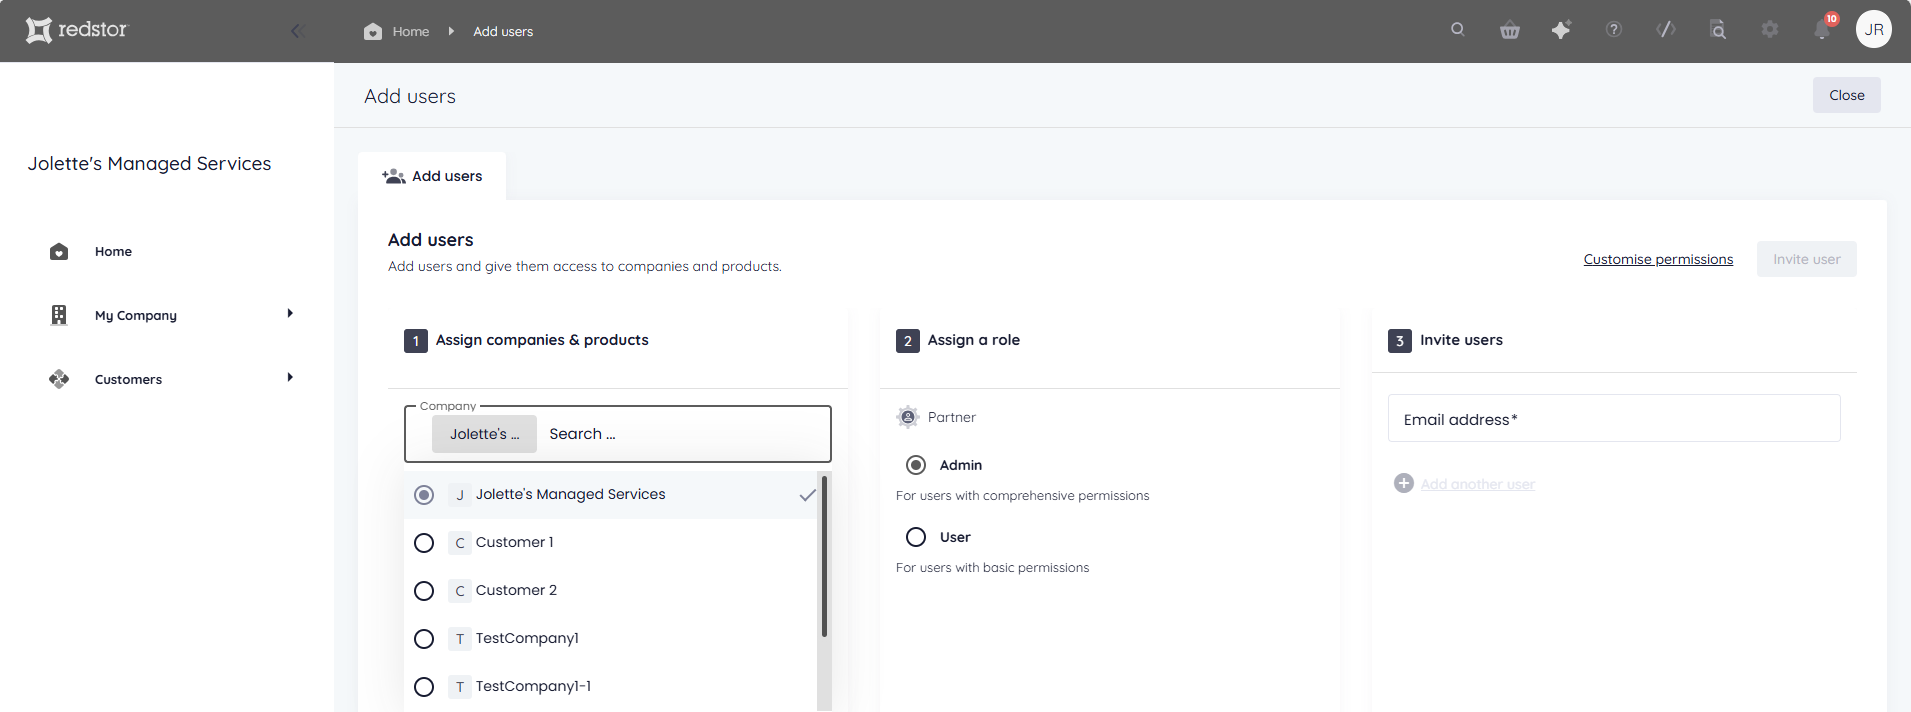1911x712 pixels.
Task: Click the Customer 1 list row text
Action: [x=514, y=542]
